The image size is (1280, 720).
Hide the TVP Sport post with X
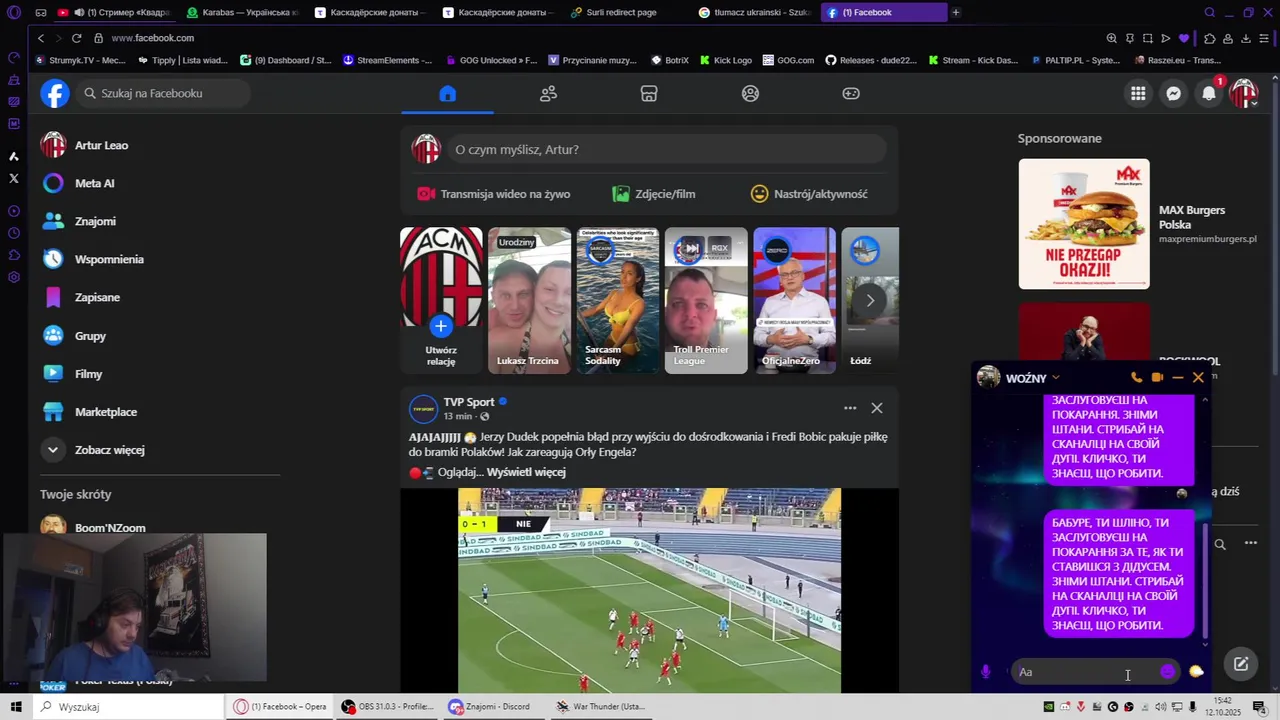tap(877, 408)
